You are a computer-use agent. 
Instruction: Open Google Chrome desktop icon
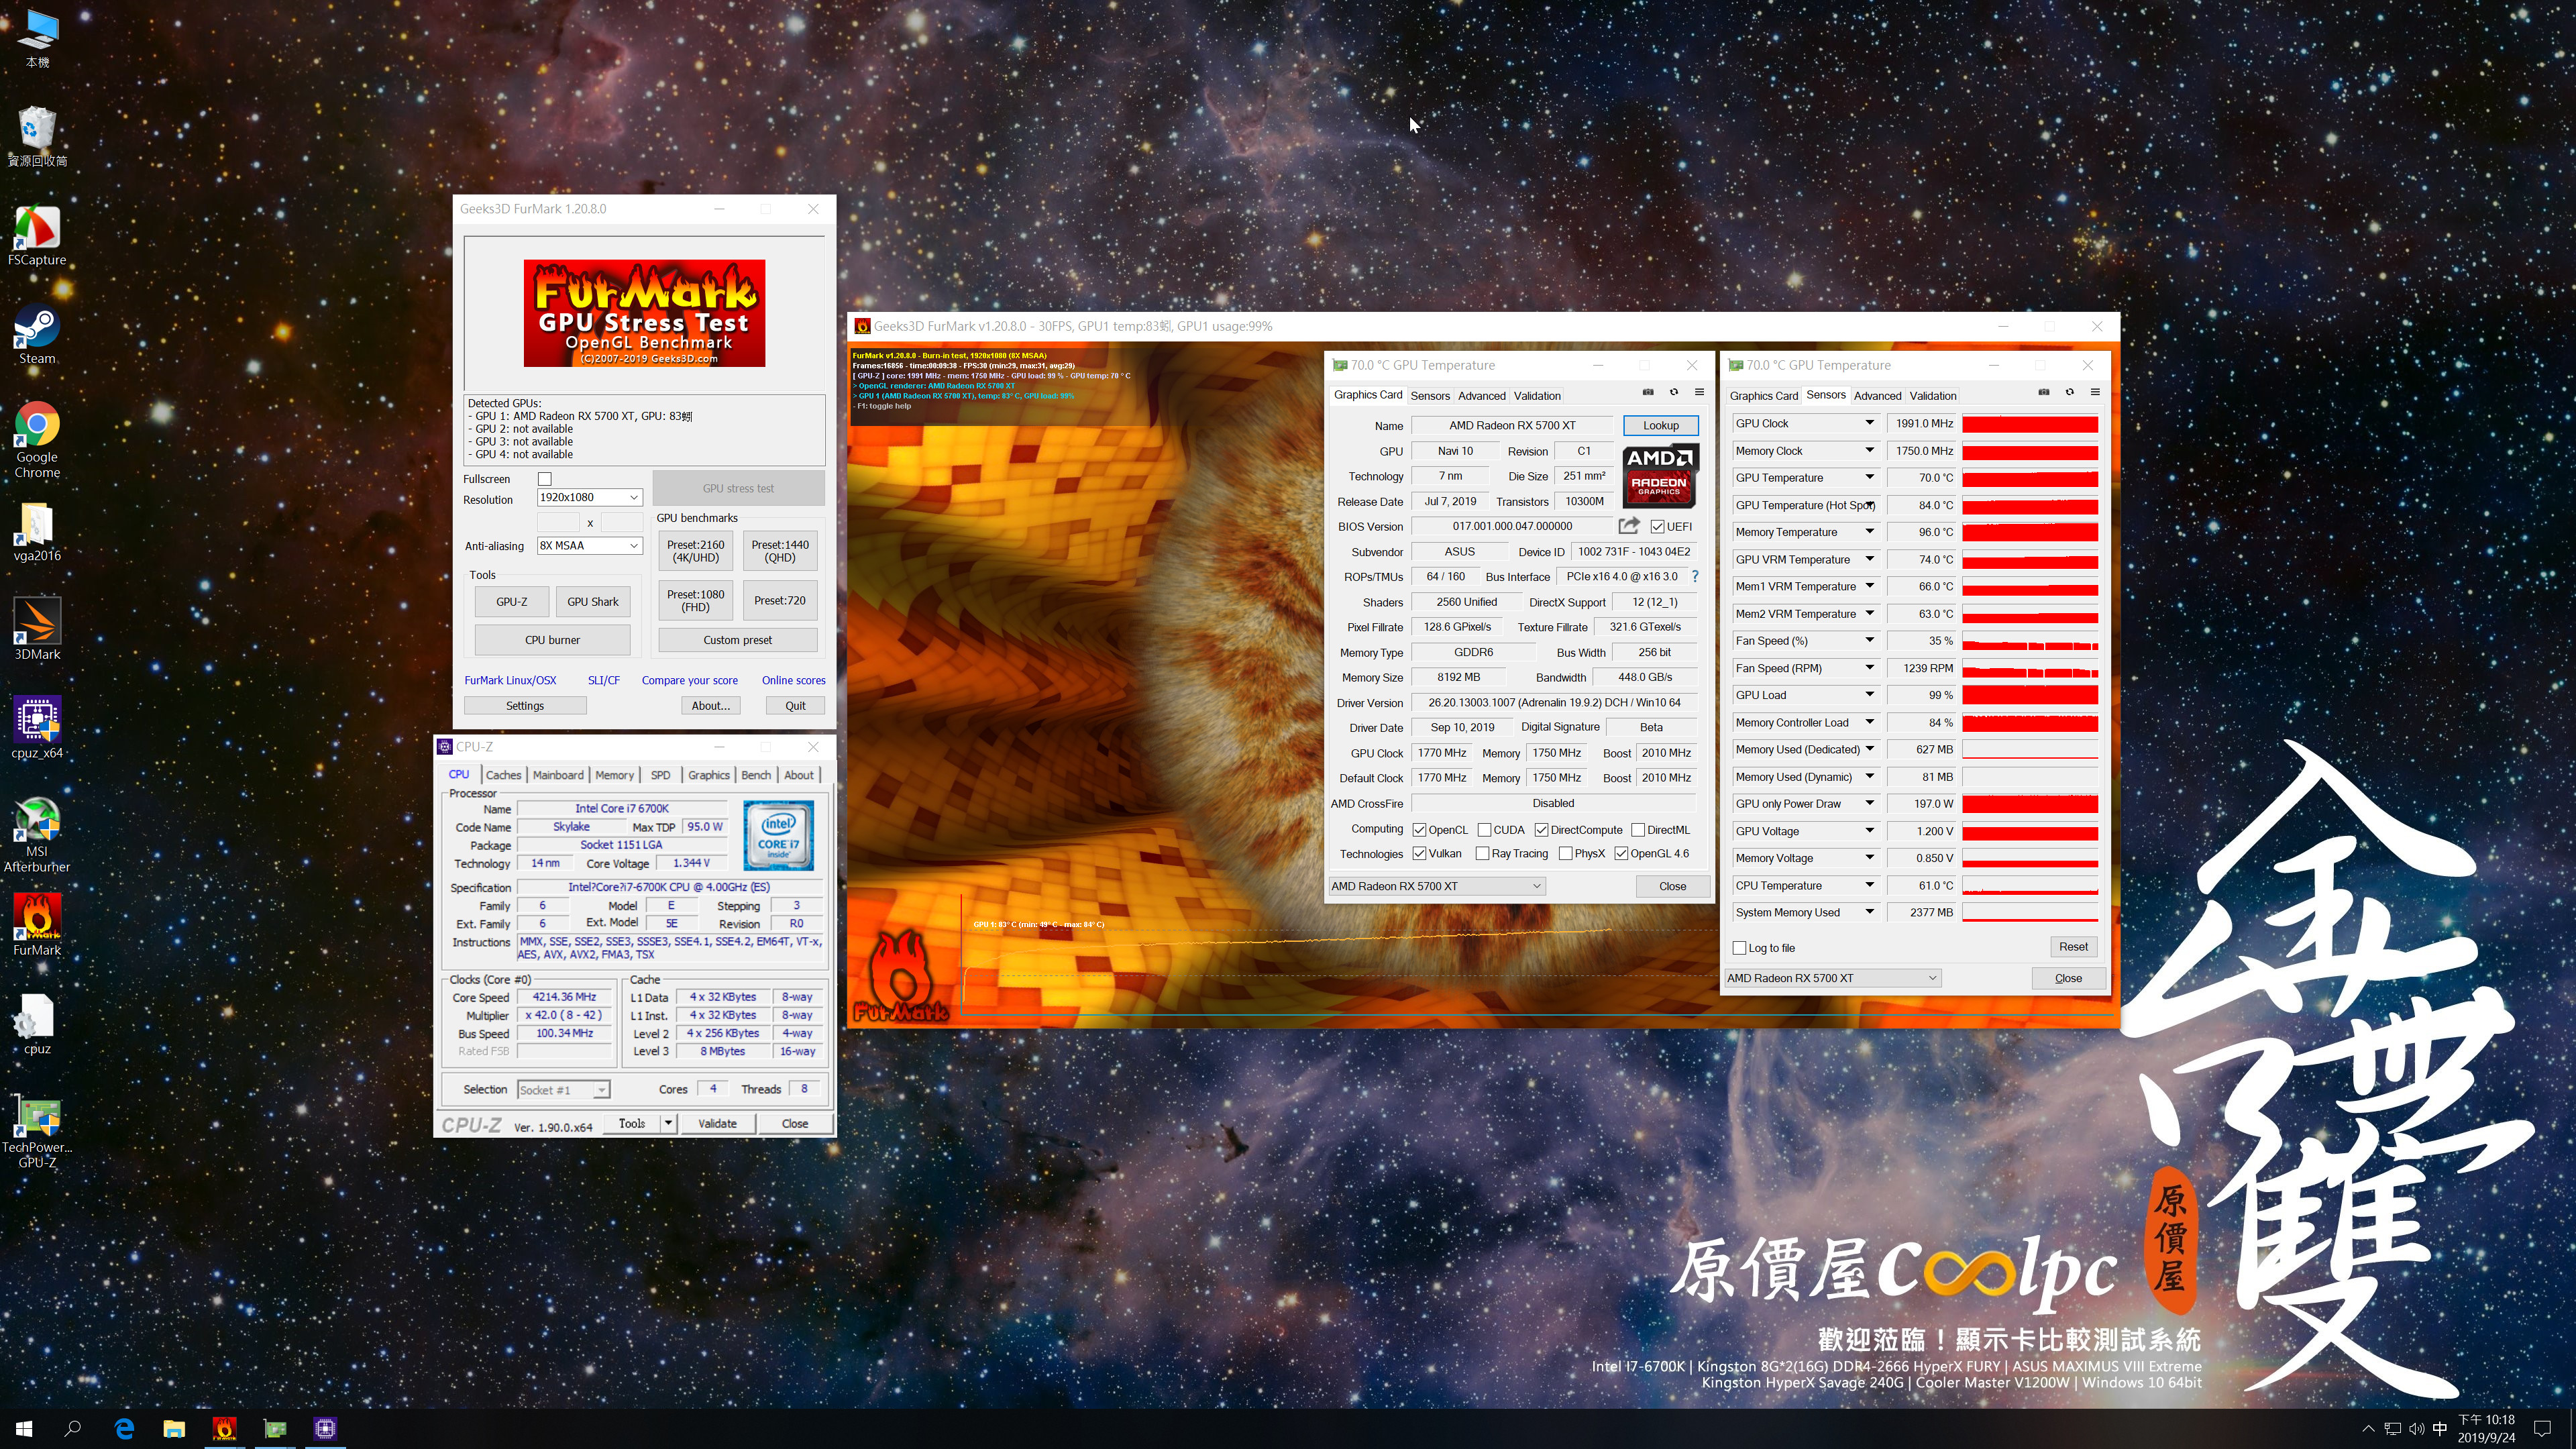(37, 440)
